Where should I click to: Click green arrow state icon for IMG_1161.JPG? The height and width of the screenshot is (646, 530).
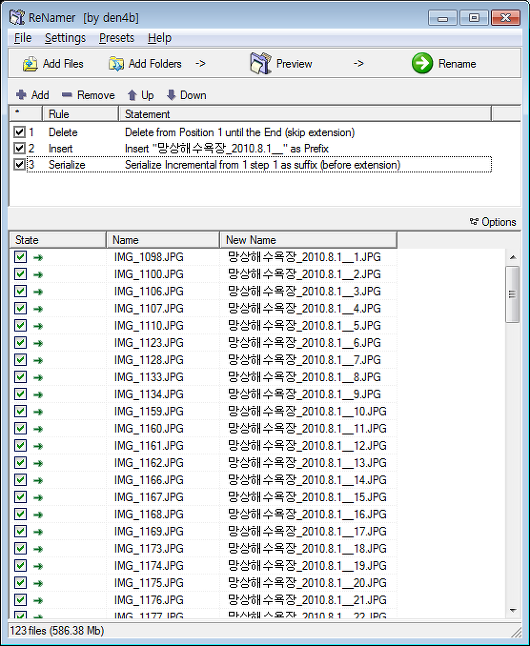38,446
